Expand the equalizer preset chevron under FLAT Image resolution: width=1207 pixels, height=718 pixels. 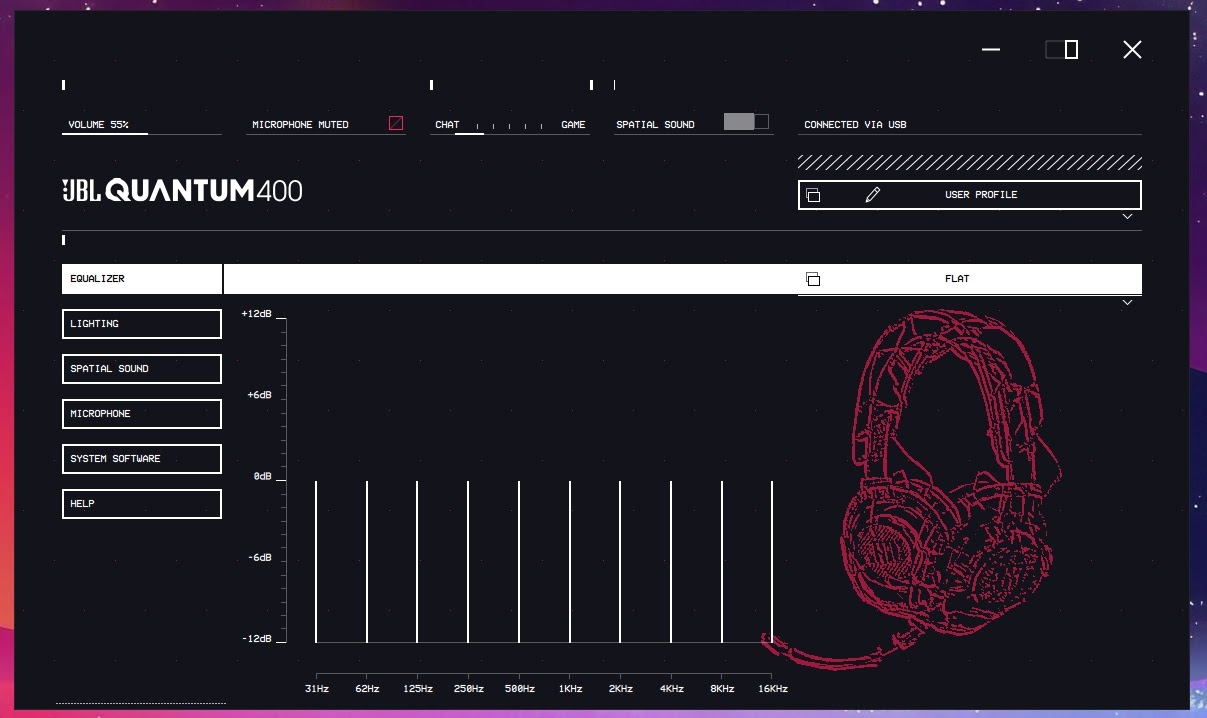(x=1127, y=302)
